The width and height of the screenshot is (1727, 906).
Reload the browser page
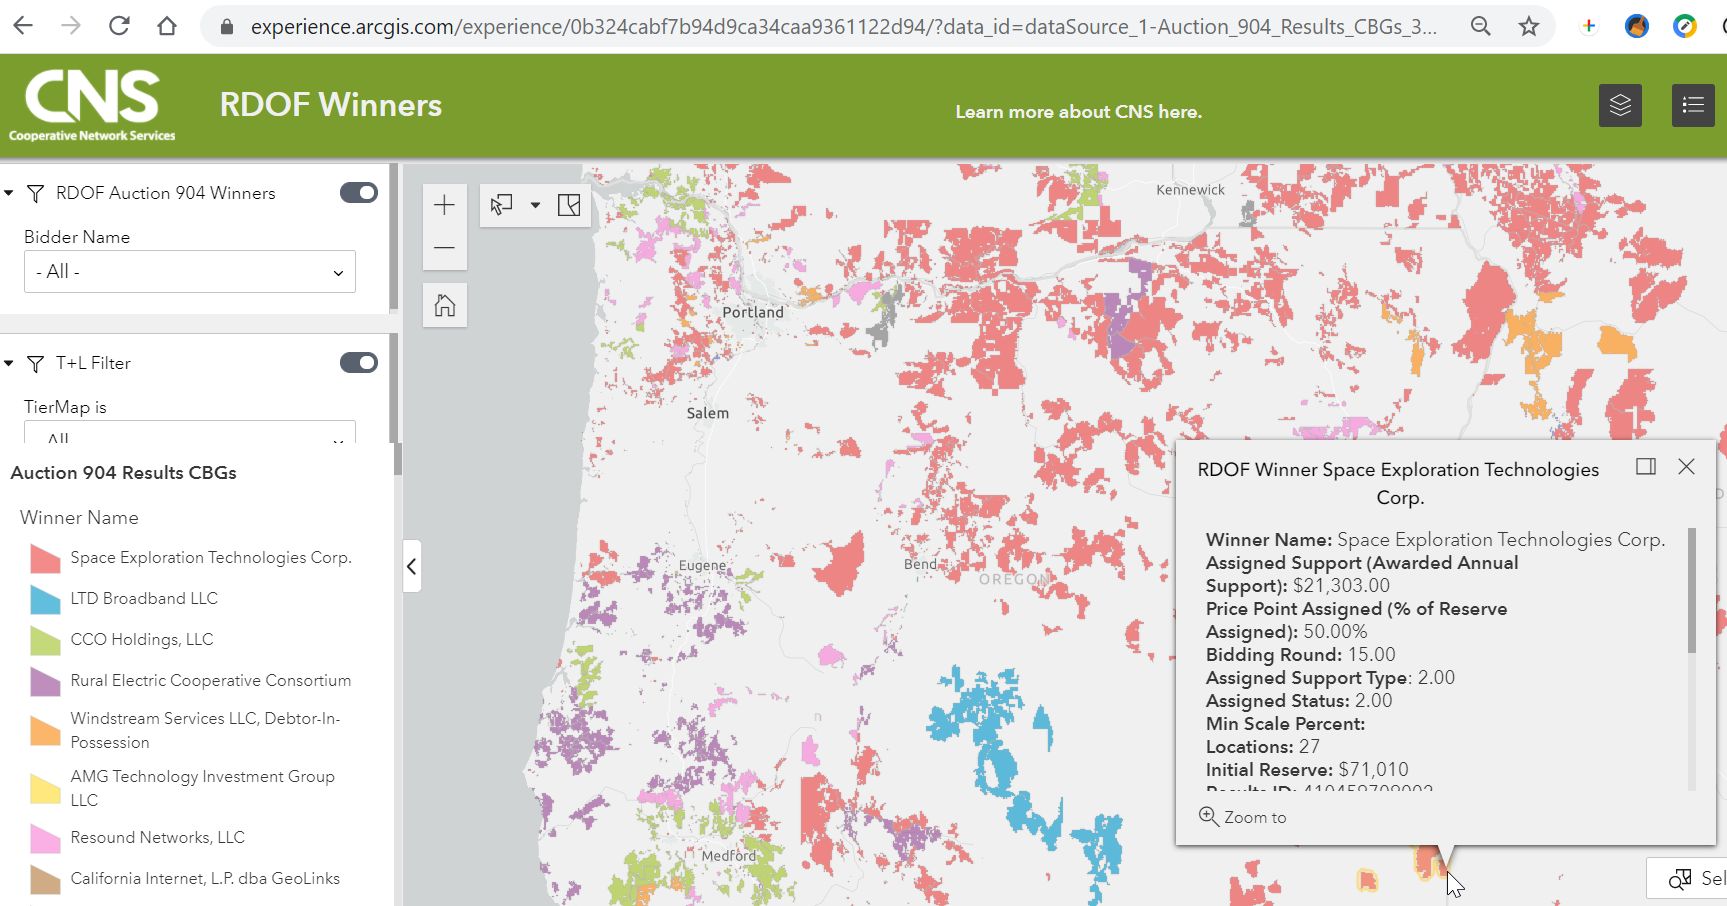[119, 26]
